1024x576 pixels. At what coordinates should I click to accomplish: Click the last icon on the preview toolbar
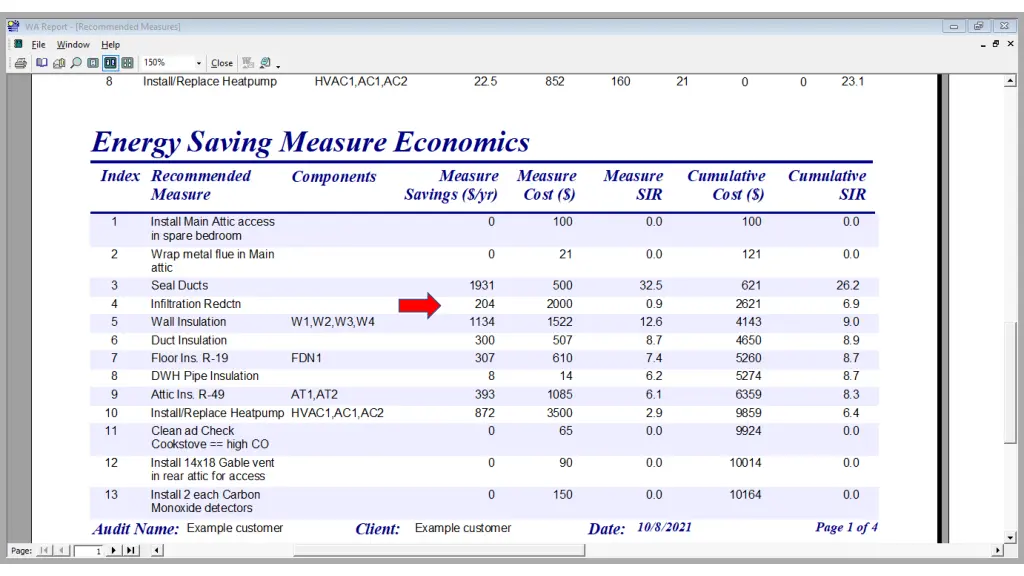265,63
